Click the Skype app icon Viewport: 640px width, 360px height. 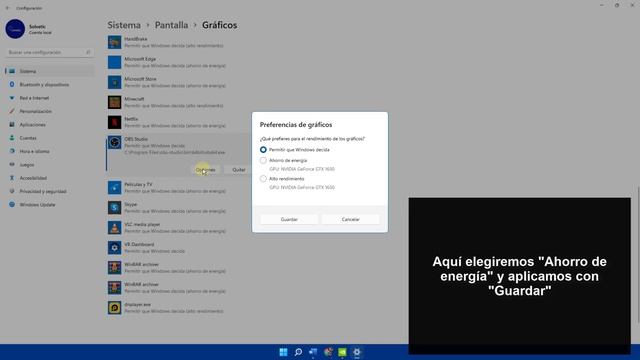(114, 207)
